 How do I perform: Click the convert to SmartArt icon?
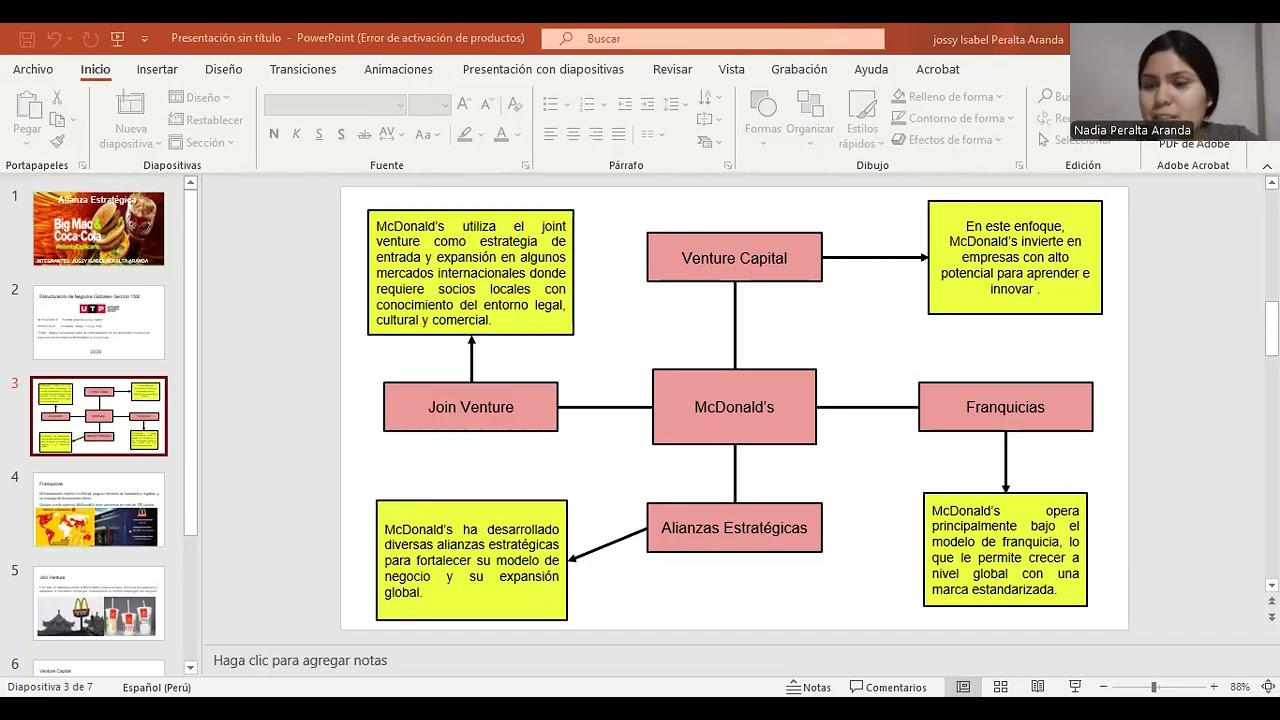pos(709,141)
